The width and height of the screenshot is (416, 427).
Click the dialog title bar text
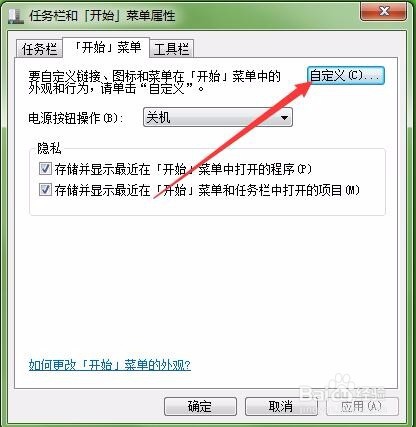pos(102,16)
